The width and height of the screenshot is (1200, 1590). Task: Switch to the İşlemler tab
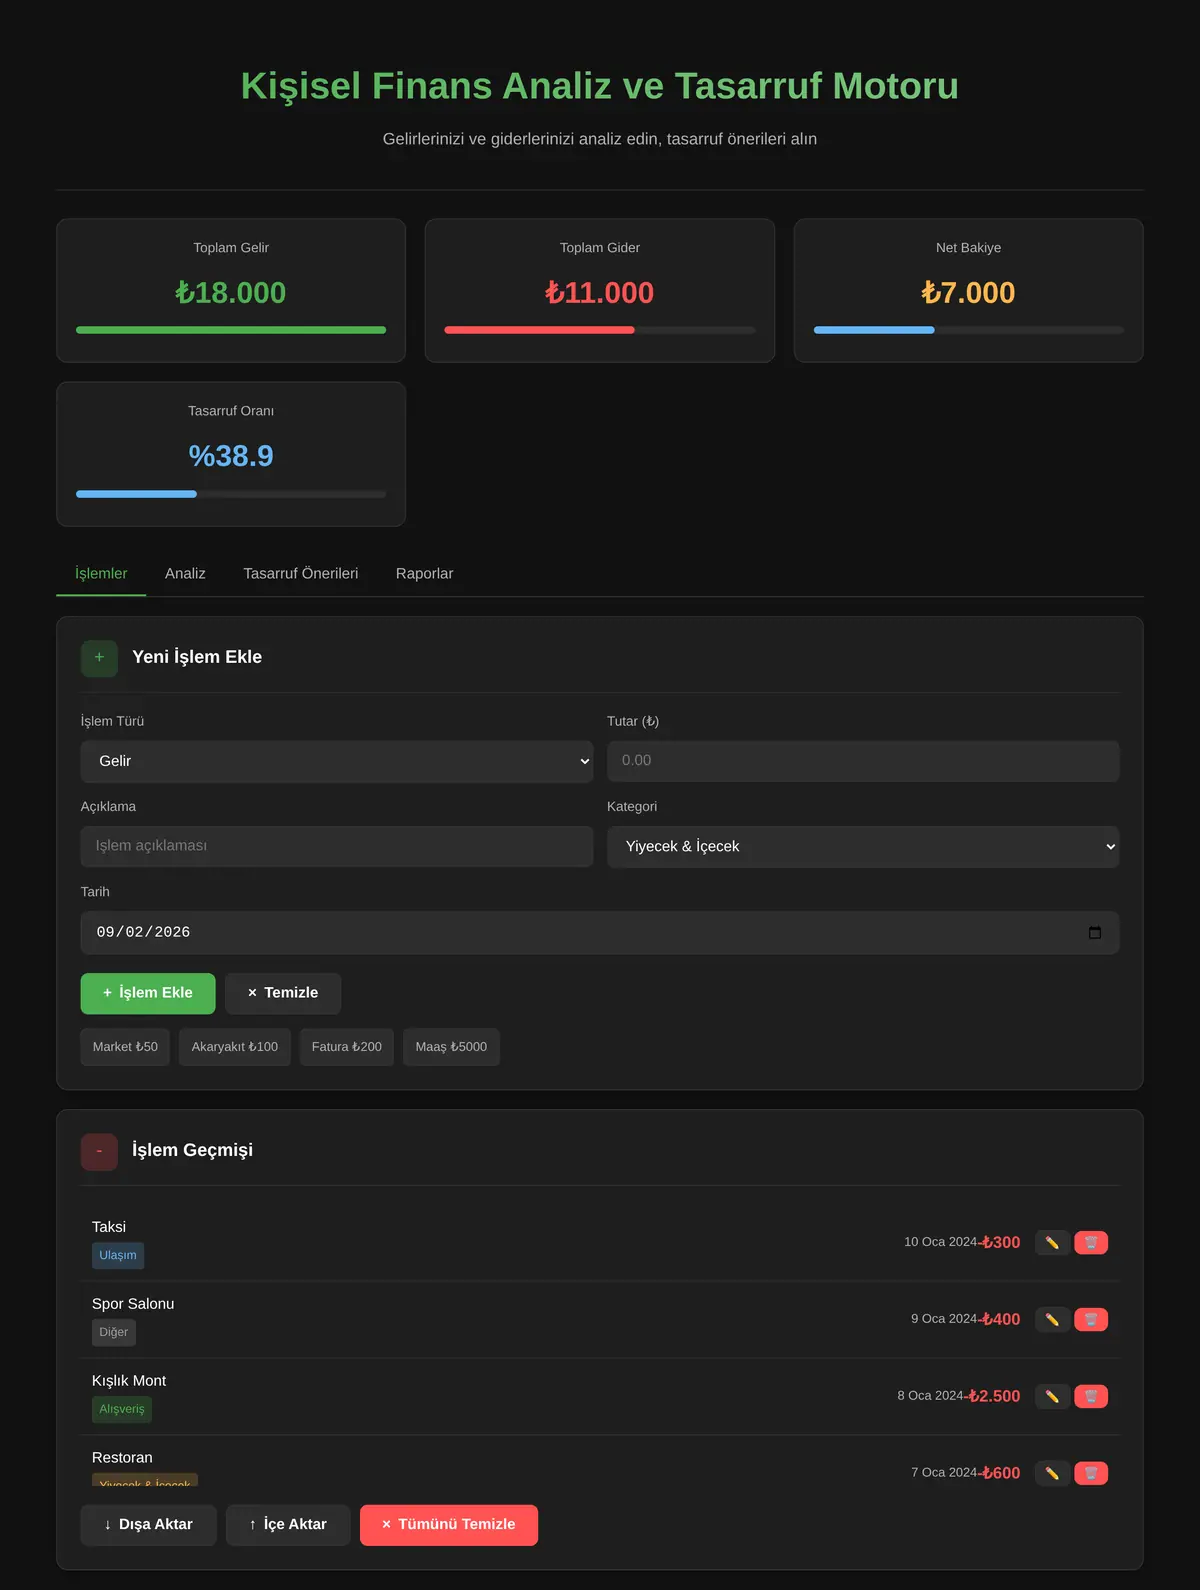(x=101, y=574)
